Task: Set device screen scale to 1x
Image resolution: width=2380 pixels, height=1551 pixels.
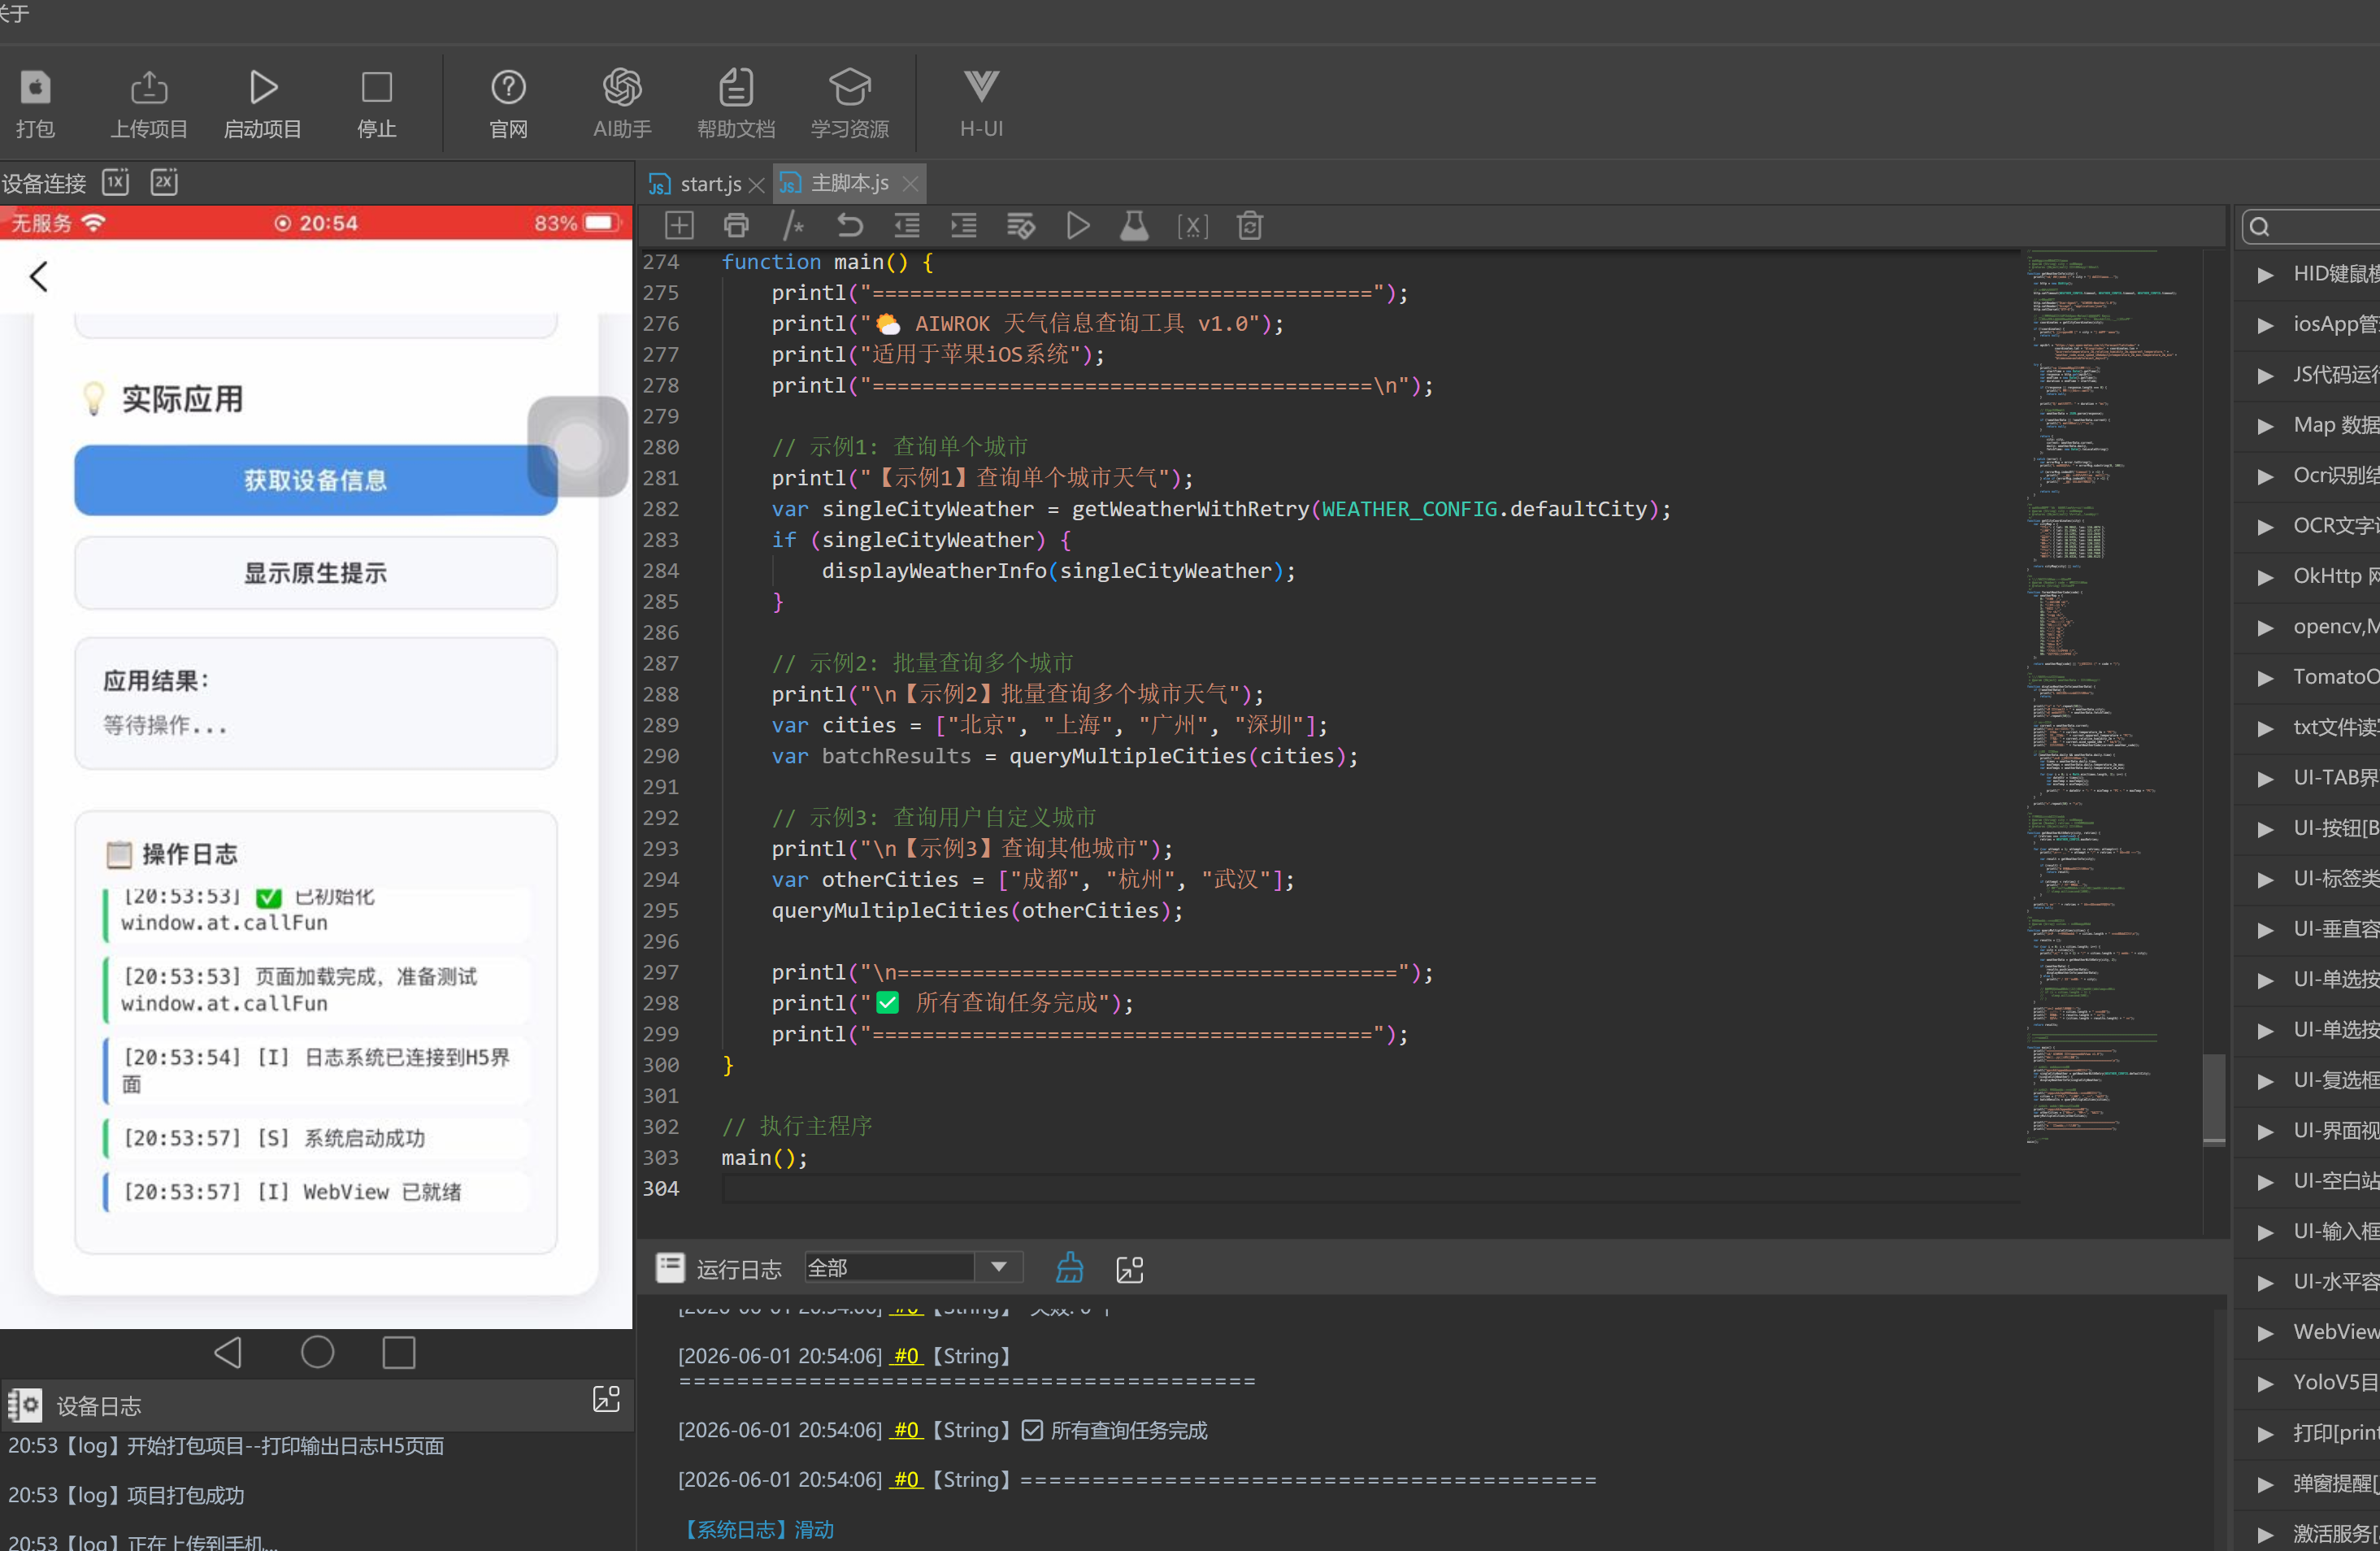Action: pos(116,182)
